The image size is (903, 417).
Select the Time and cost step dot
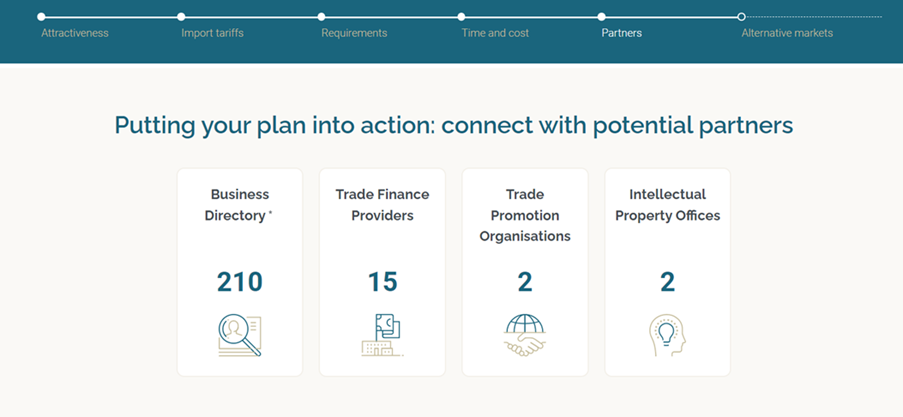tap(461, 17)
